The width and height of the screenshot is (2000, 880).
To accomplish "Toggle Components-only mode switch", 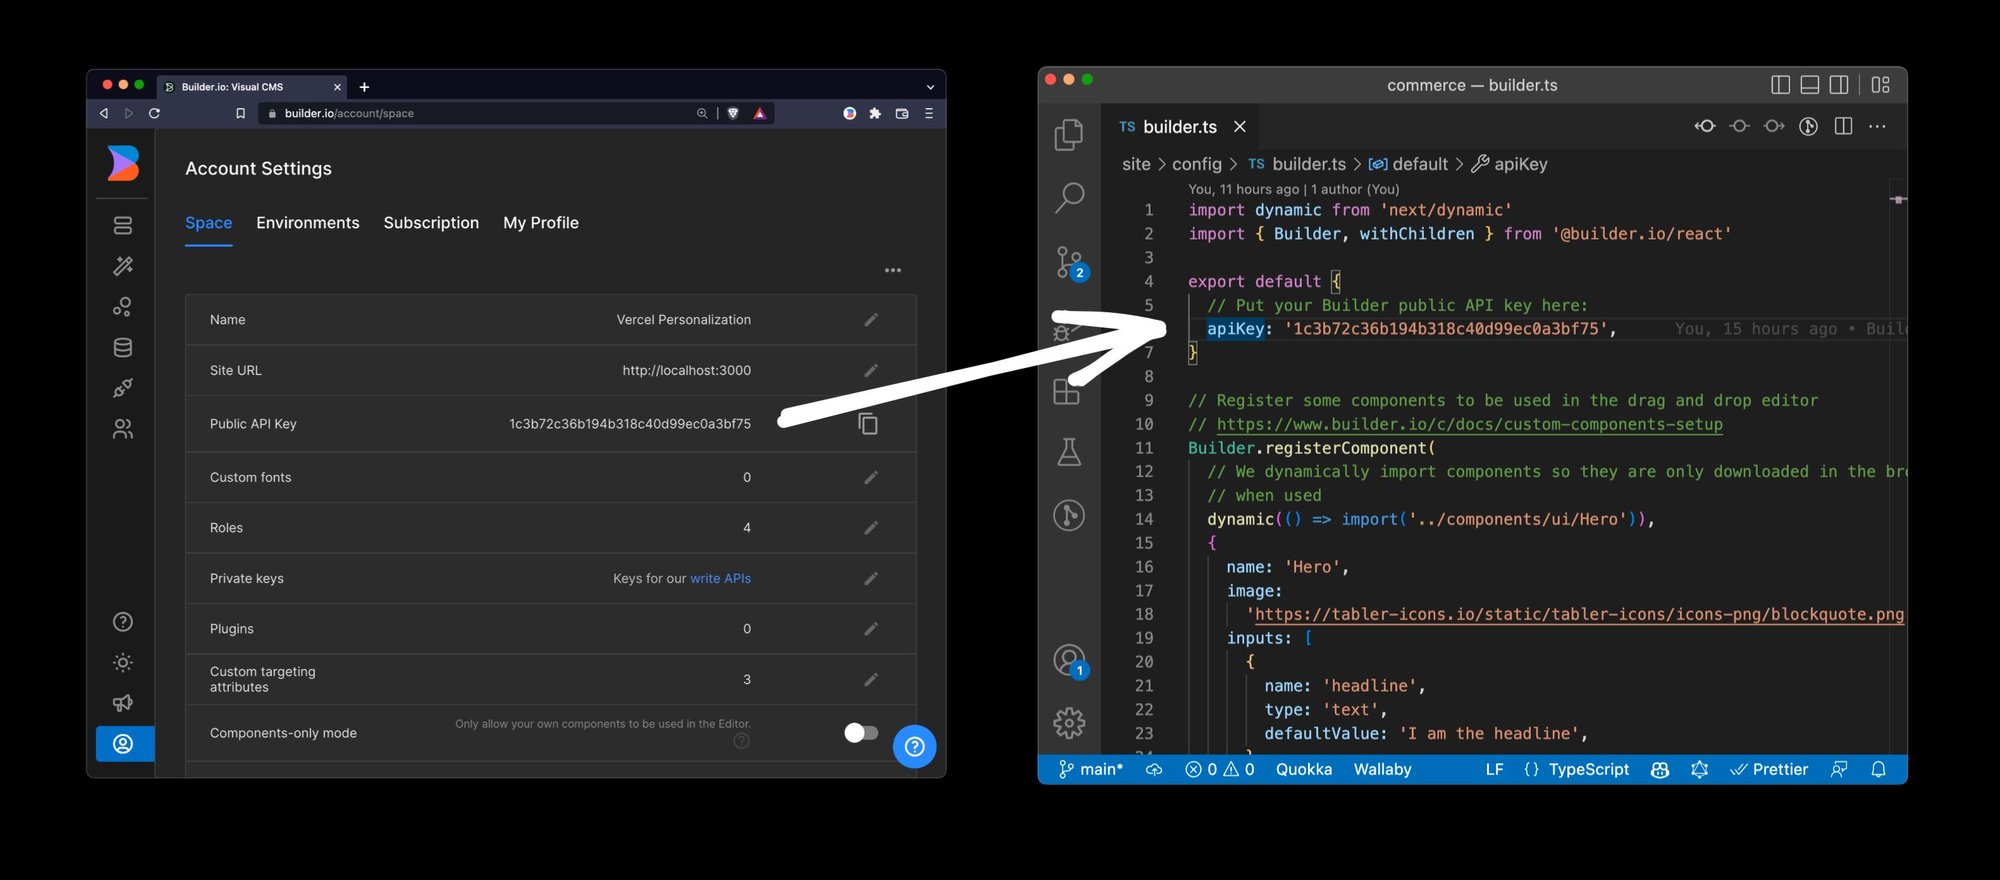I will coord(861,733).
